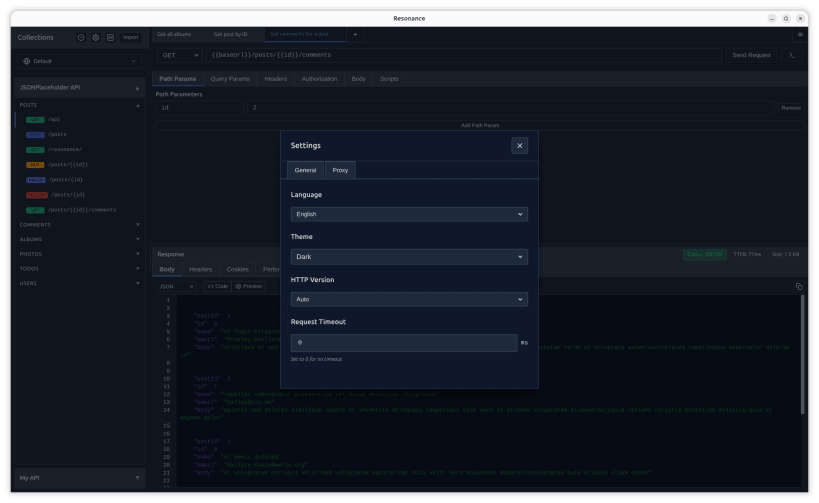Close the Settings dialog

tap(519, 146)
